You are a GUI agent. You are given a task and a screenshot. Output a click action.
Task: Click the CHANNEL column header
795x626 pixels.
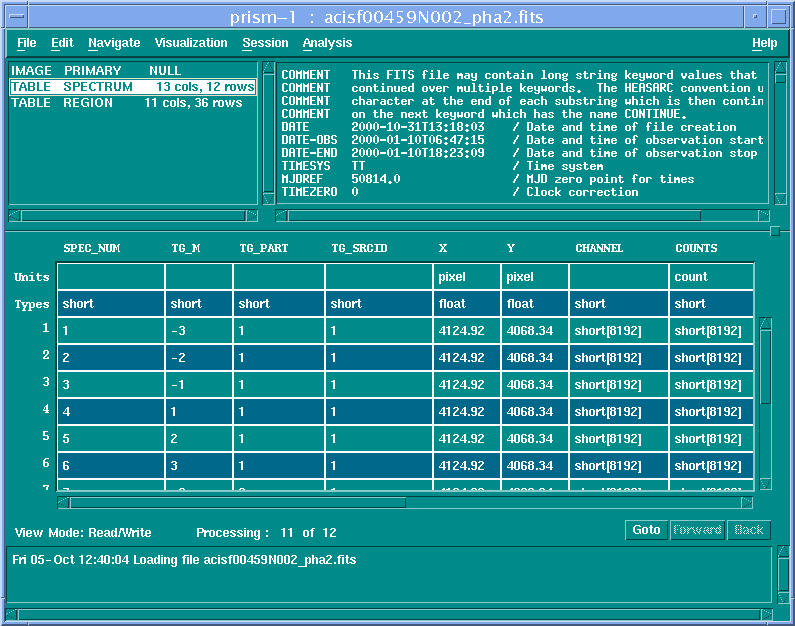pyautogui.click(x=599, y=248)
